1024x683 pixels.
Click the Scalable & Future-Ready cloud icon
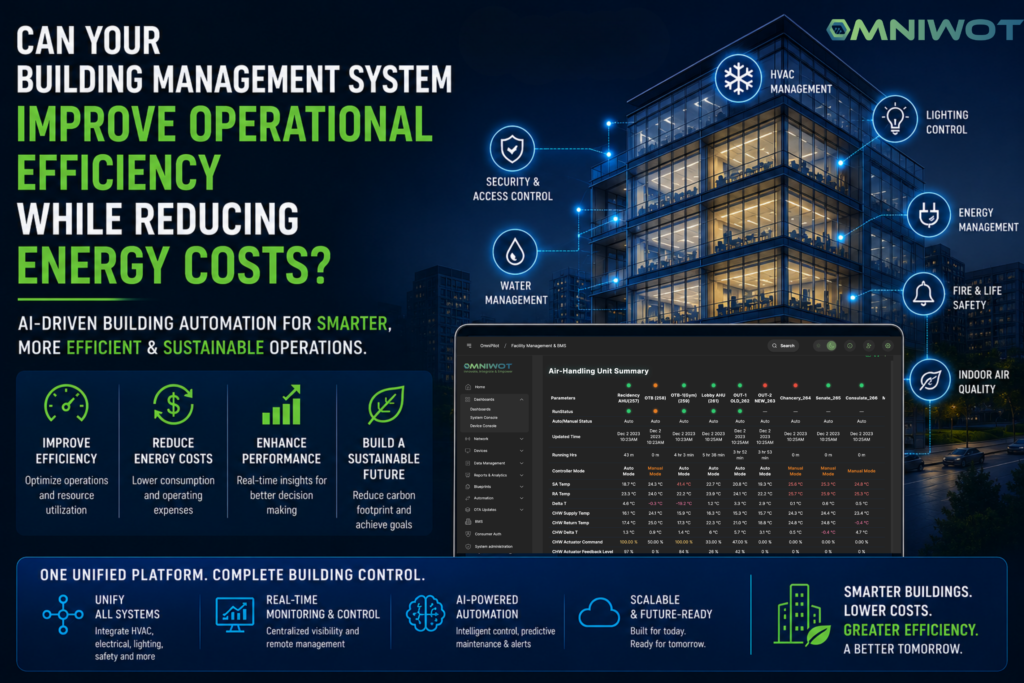coord(599,612)
